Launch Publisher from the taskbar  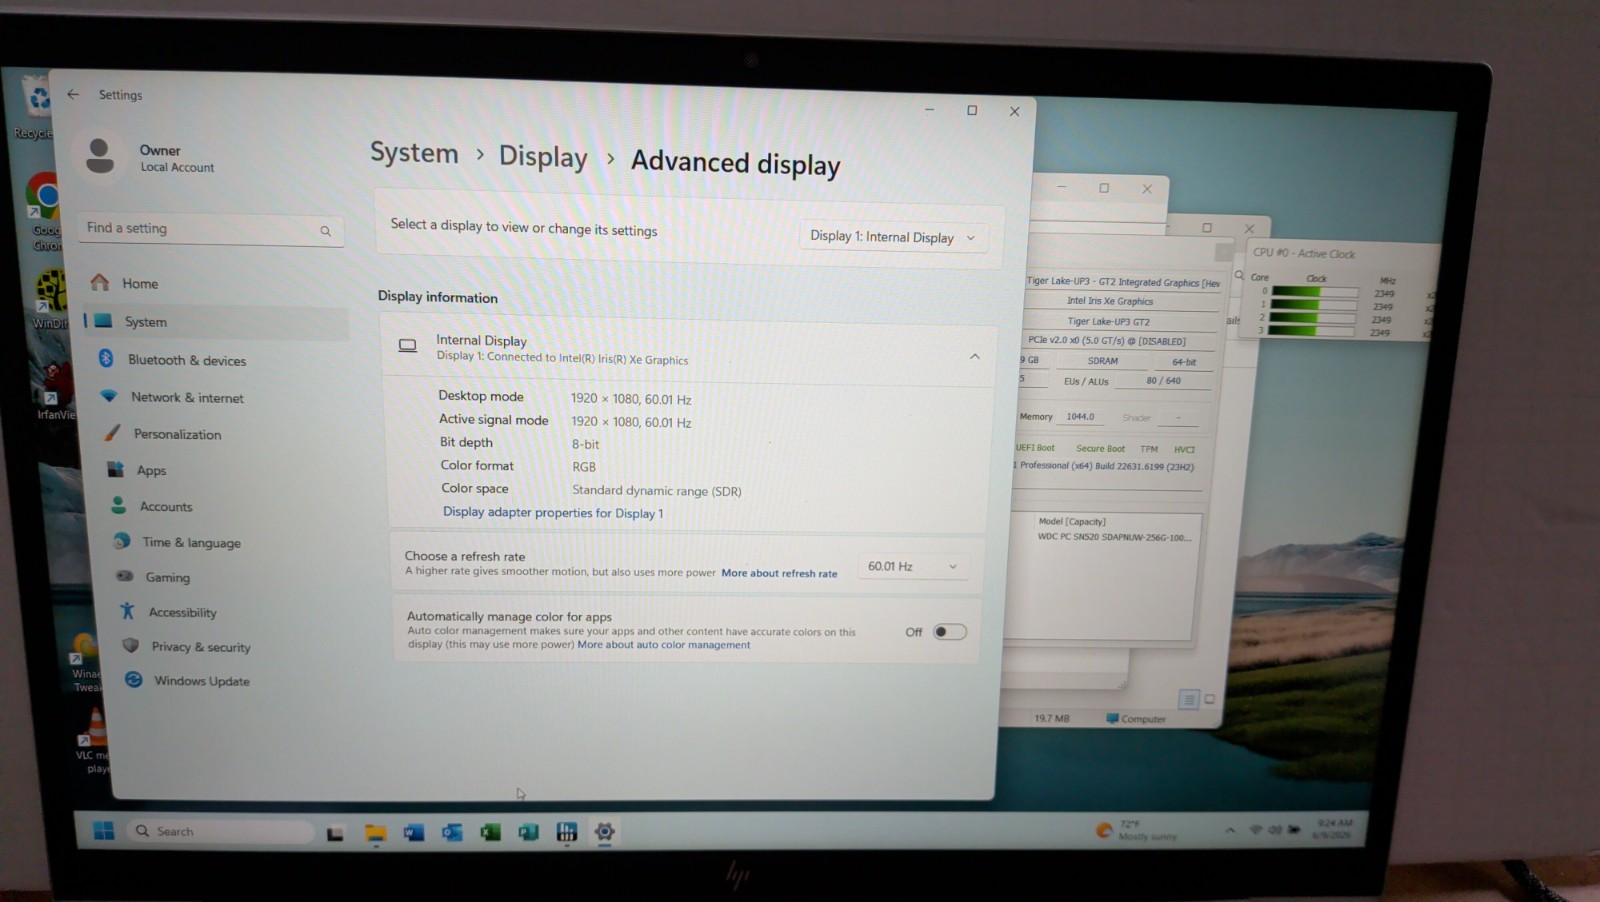click(x=528, y=832)
